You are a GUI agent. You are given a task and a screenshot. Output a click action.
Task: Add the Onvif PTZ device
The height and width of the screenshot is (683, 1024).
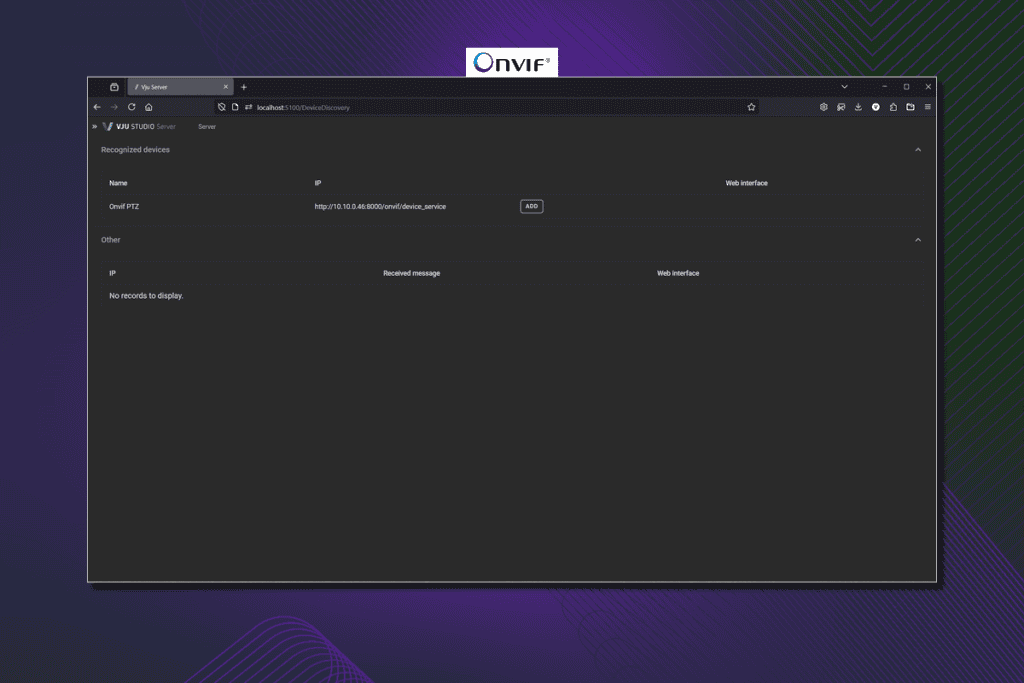(532, 206)
